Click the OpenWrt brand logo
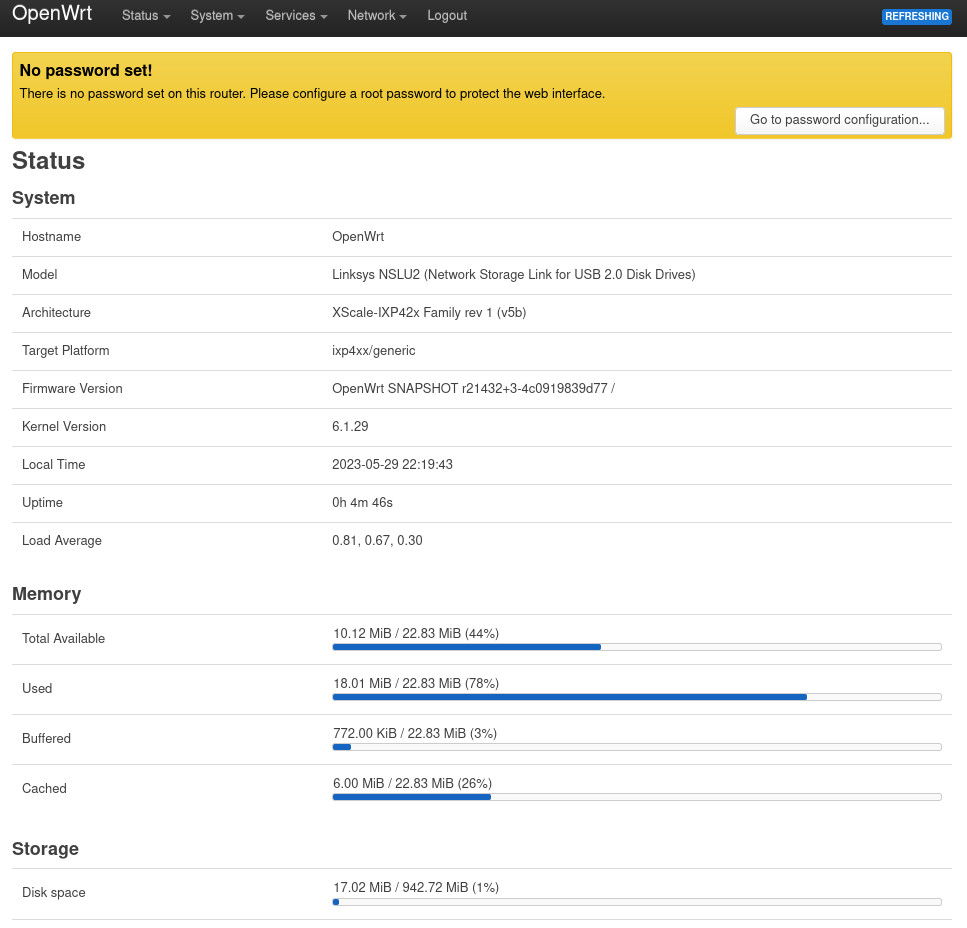Viewport: 967px width, 928px height. pyautogui.click(x=52, y=15)
